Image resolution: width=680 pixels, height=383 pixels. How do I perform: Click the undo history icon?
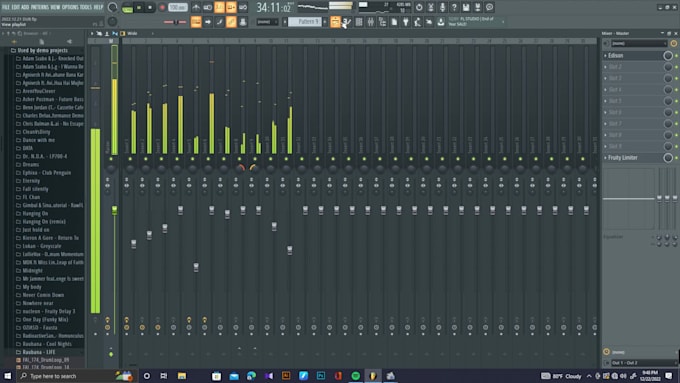(419, 7)
